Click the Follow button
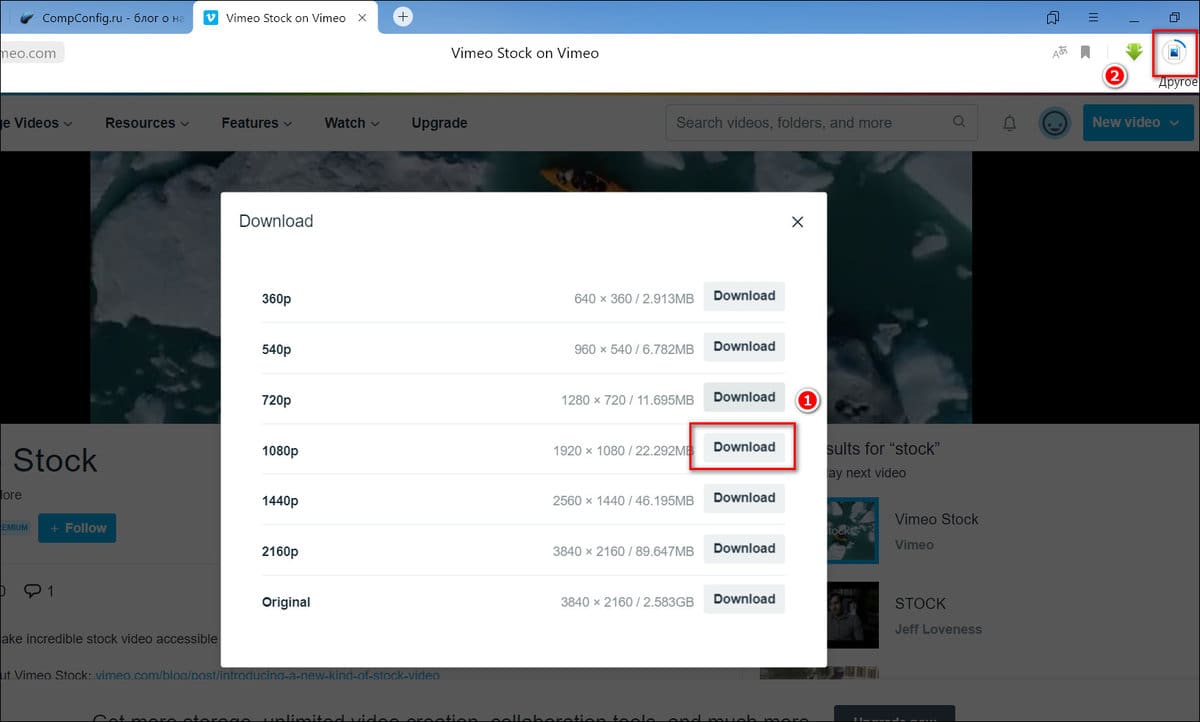 [77, 527]
